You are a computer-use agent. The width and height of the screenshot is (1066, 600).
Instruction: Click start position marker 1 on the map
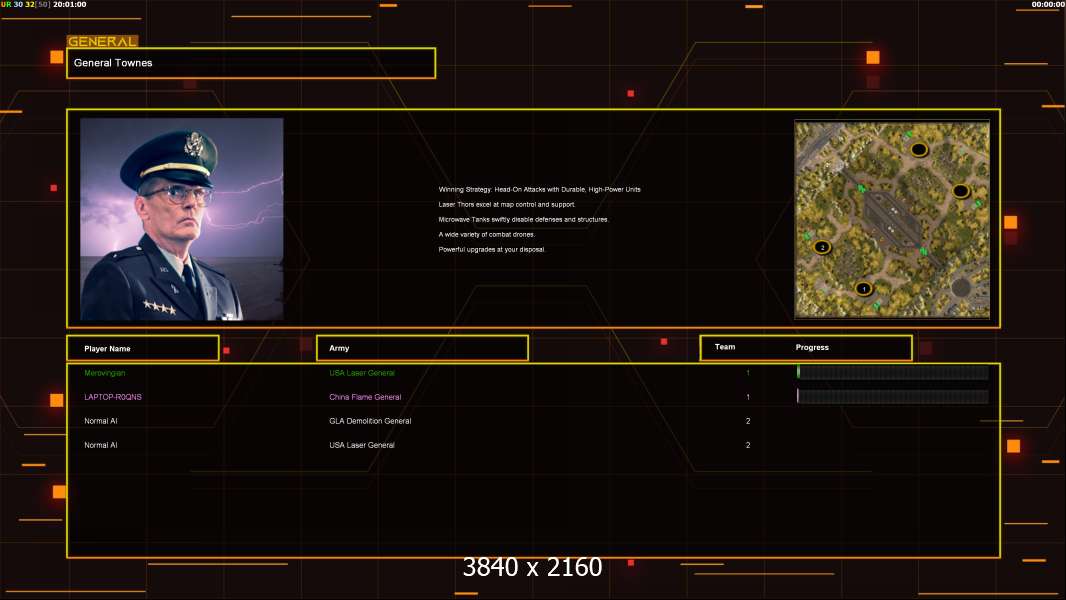[x=863, y=289]
